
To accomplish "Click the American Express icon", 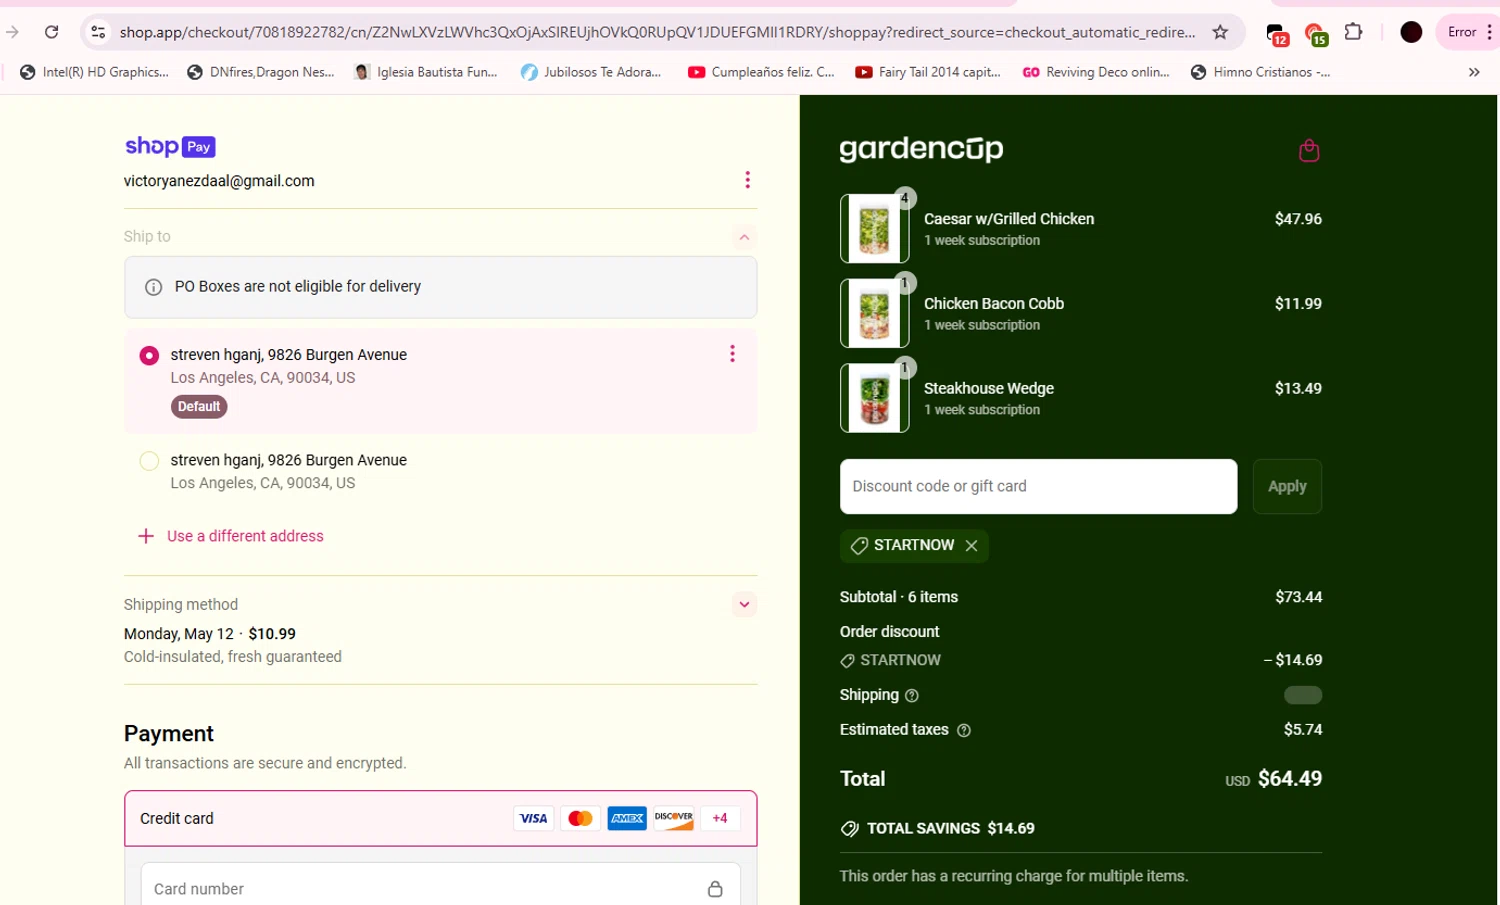I will click(x=627, y=818).
